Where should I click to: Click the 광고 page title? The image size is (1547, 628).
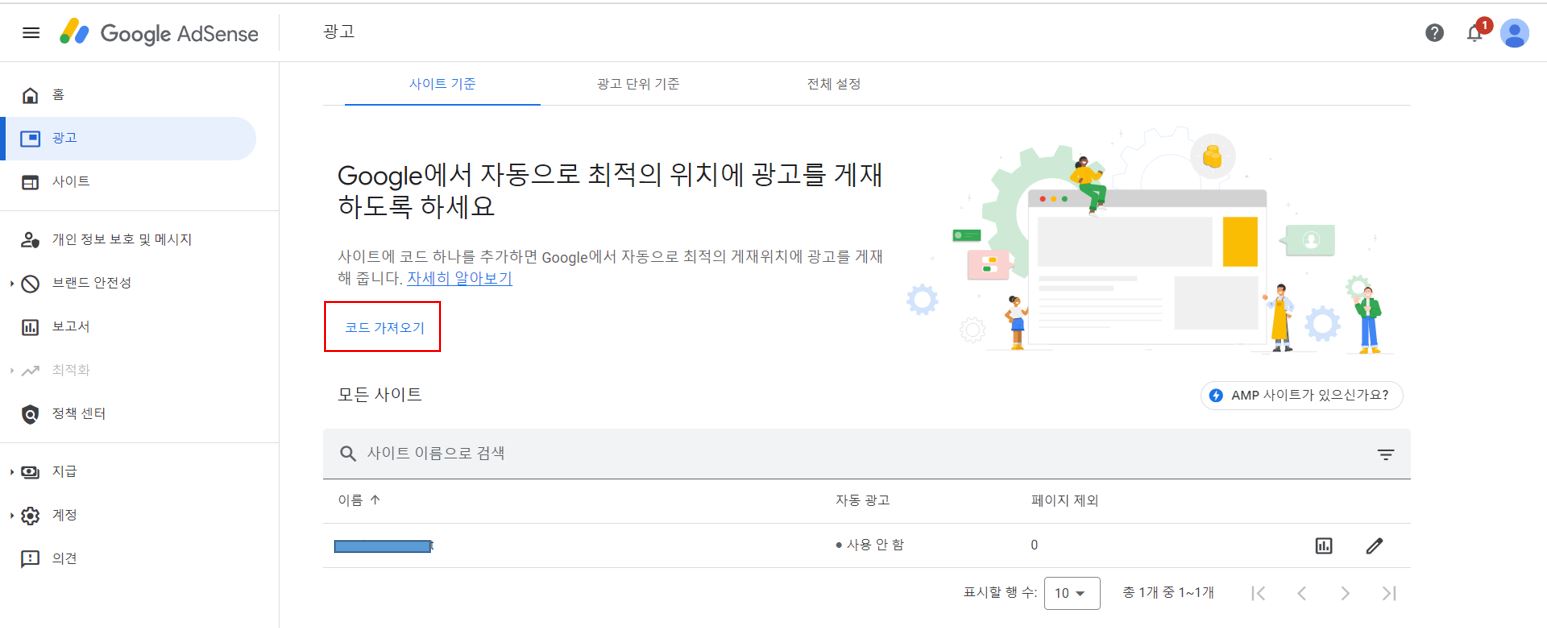click(x=339, y=32)
